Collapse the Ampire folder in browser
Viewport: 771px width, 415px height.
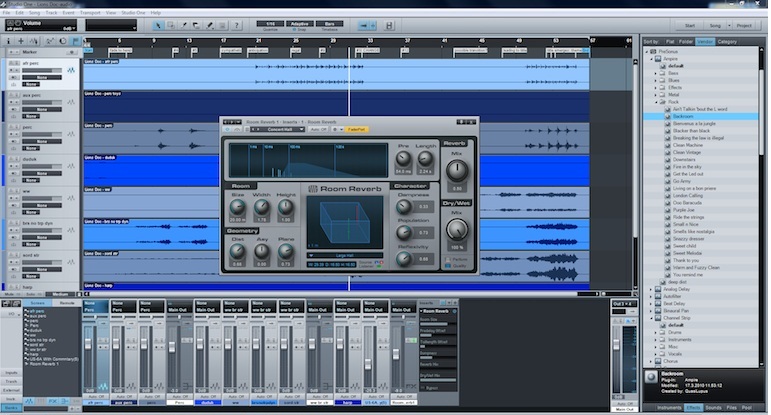pyautogui.click(x=652, y=59)
